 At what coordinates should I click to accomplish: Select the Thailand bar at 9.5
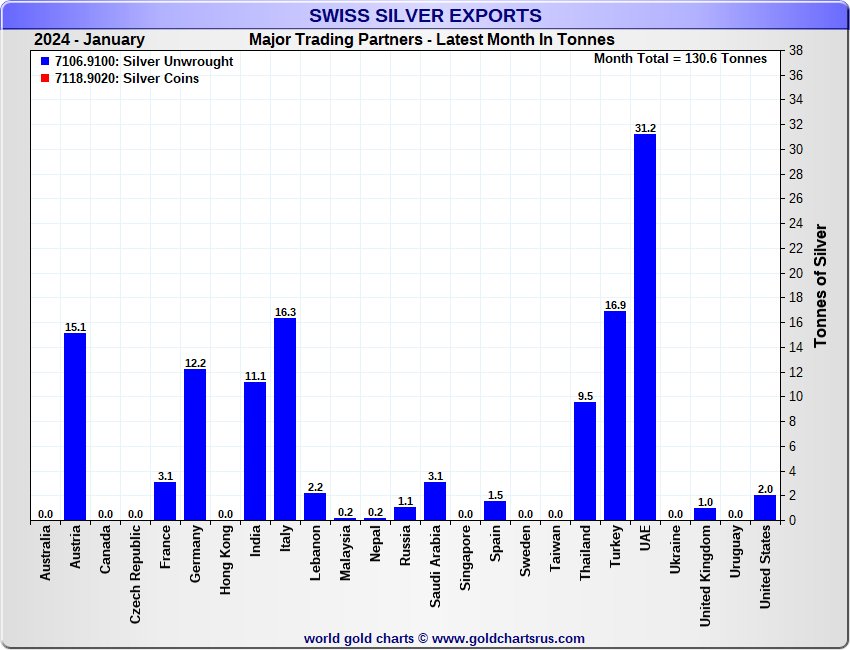[585, 461]
